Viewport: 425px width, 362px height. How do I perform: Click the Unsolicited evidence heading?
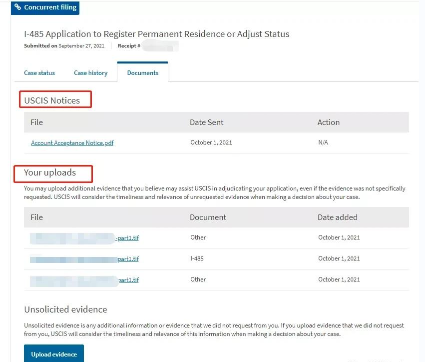(x=66, y=310)
